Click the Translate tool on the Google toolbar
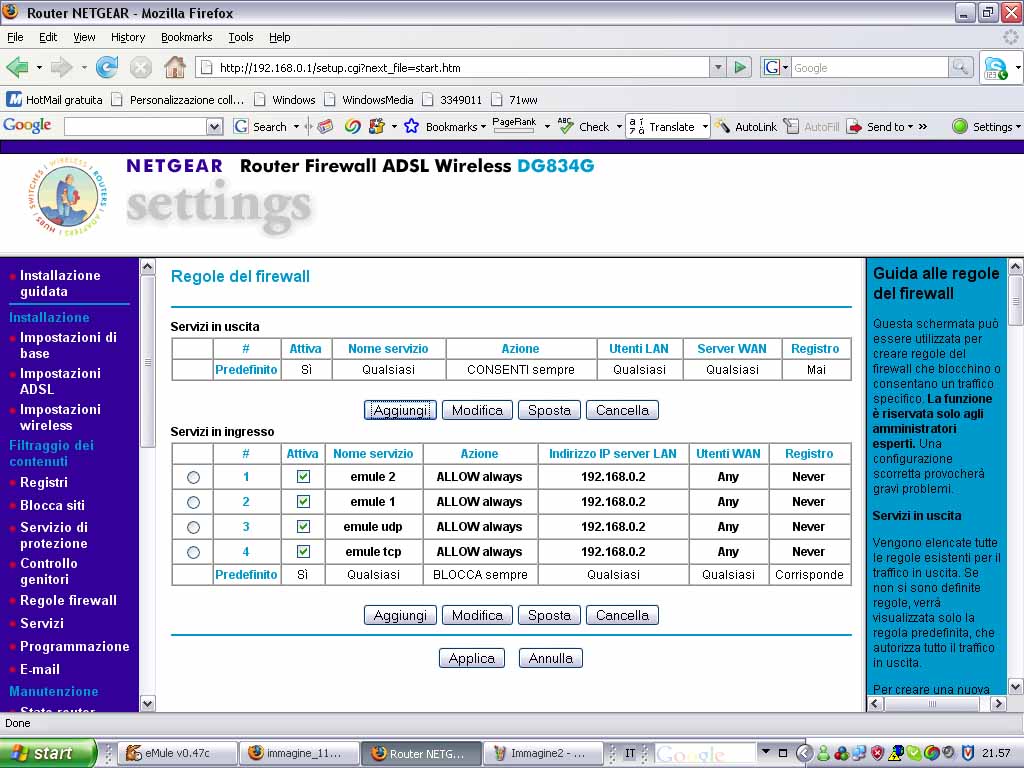This screenshot has height=768, width=1024. point(662,127)
